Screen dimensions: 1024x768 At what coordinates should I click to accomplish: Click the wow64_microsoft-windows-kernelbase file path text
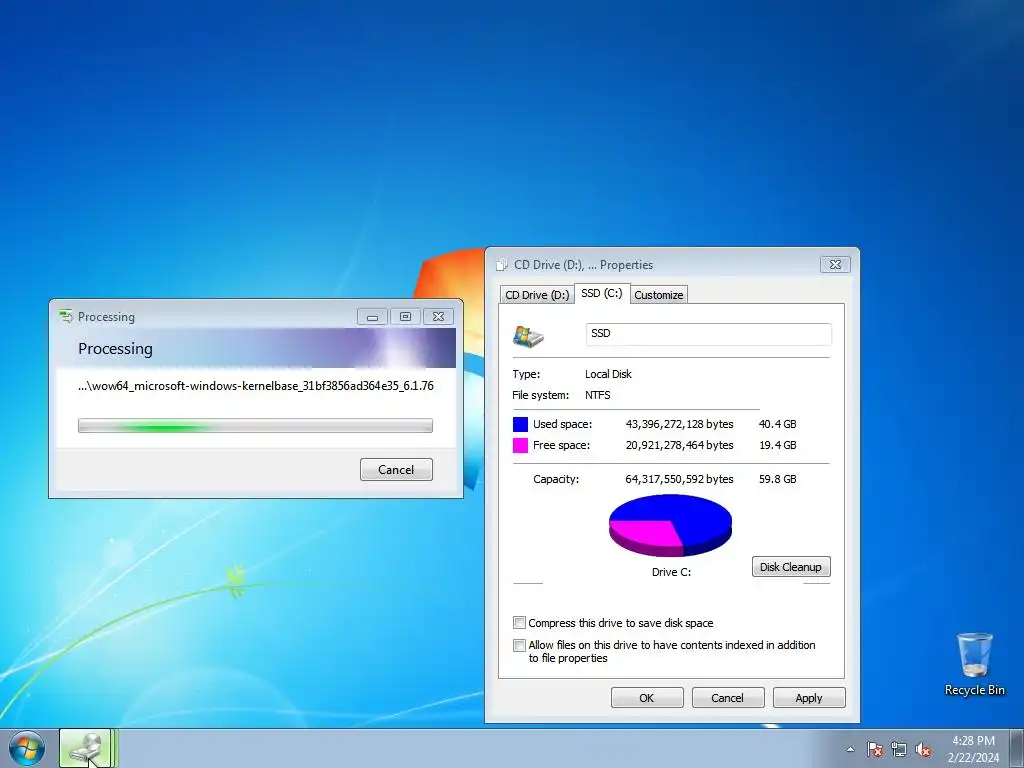pos(255,386)
